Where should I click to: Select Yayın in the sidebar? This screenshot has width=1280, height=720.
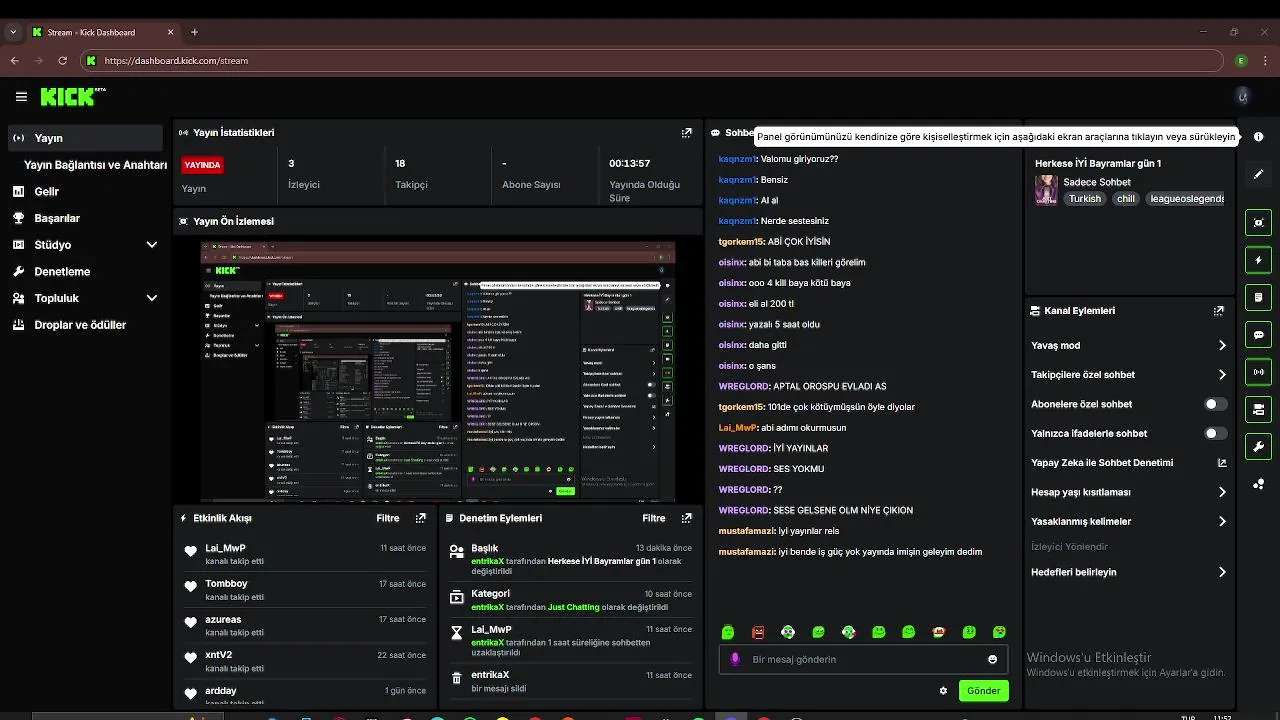85,138
